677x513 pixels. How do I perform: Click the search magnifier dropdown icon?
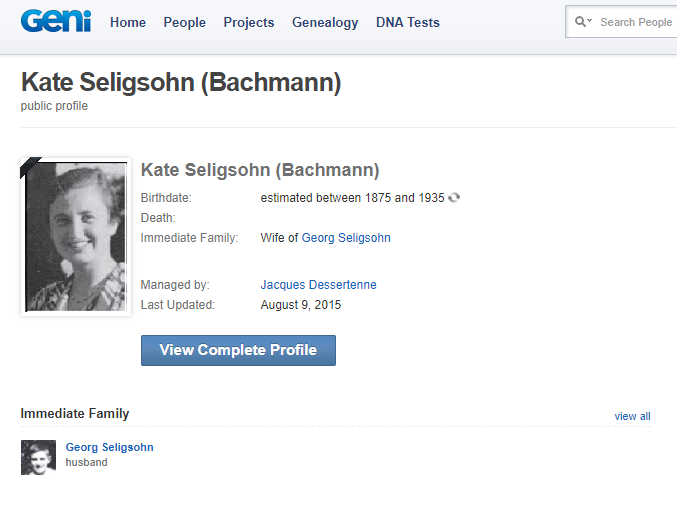(583, 22)
